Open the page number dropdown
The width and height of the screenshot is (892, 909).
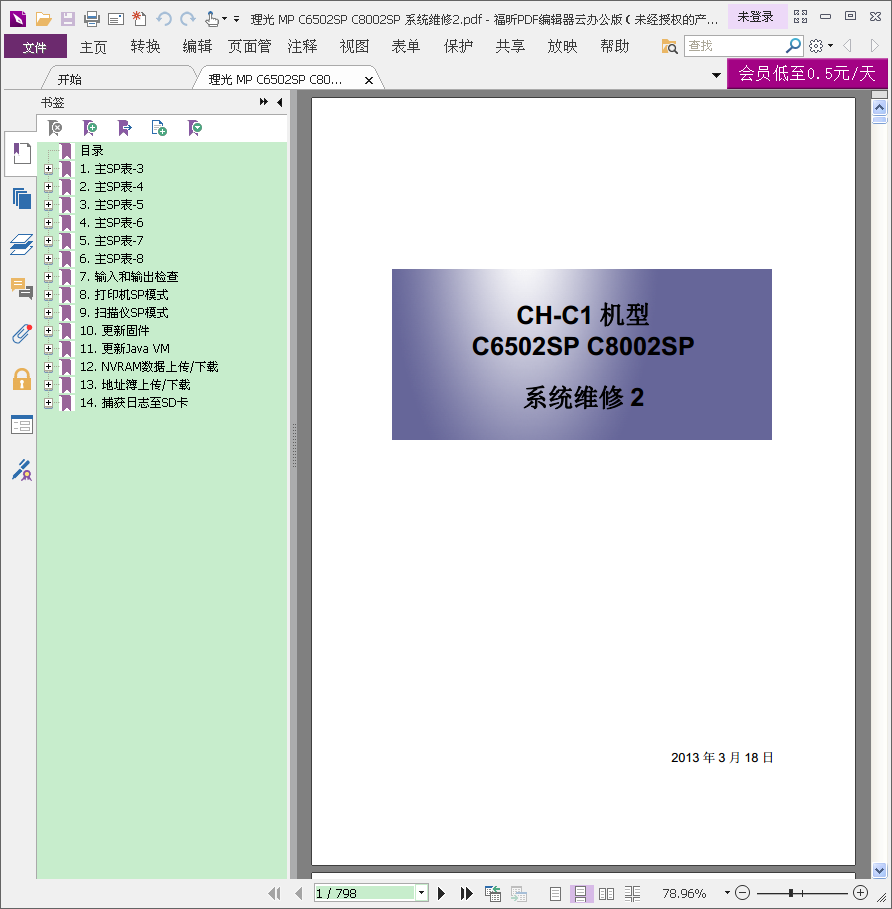[x=421, y=893]
